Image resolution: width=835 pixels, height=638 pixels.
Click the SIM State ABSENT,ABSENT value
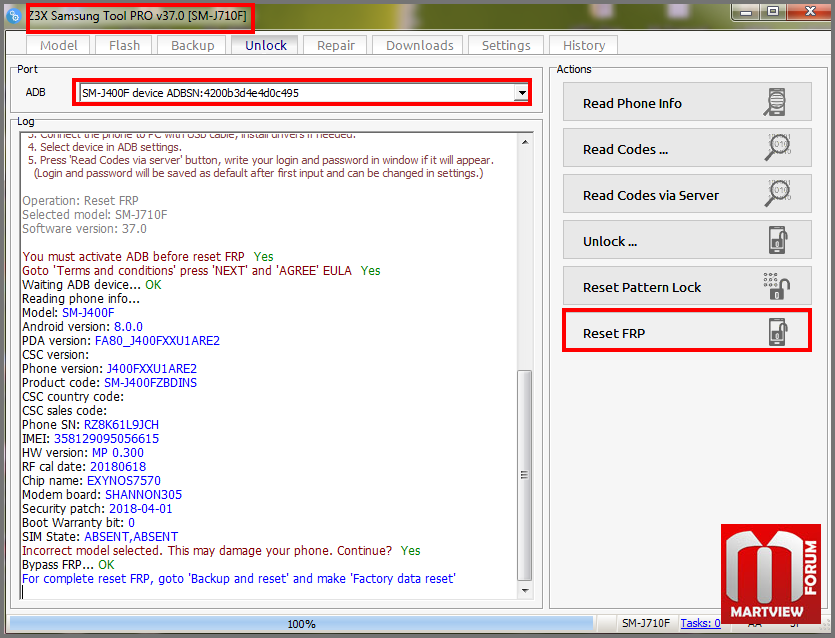131,537
